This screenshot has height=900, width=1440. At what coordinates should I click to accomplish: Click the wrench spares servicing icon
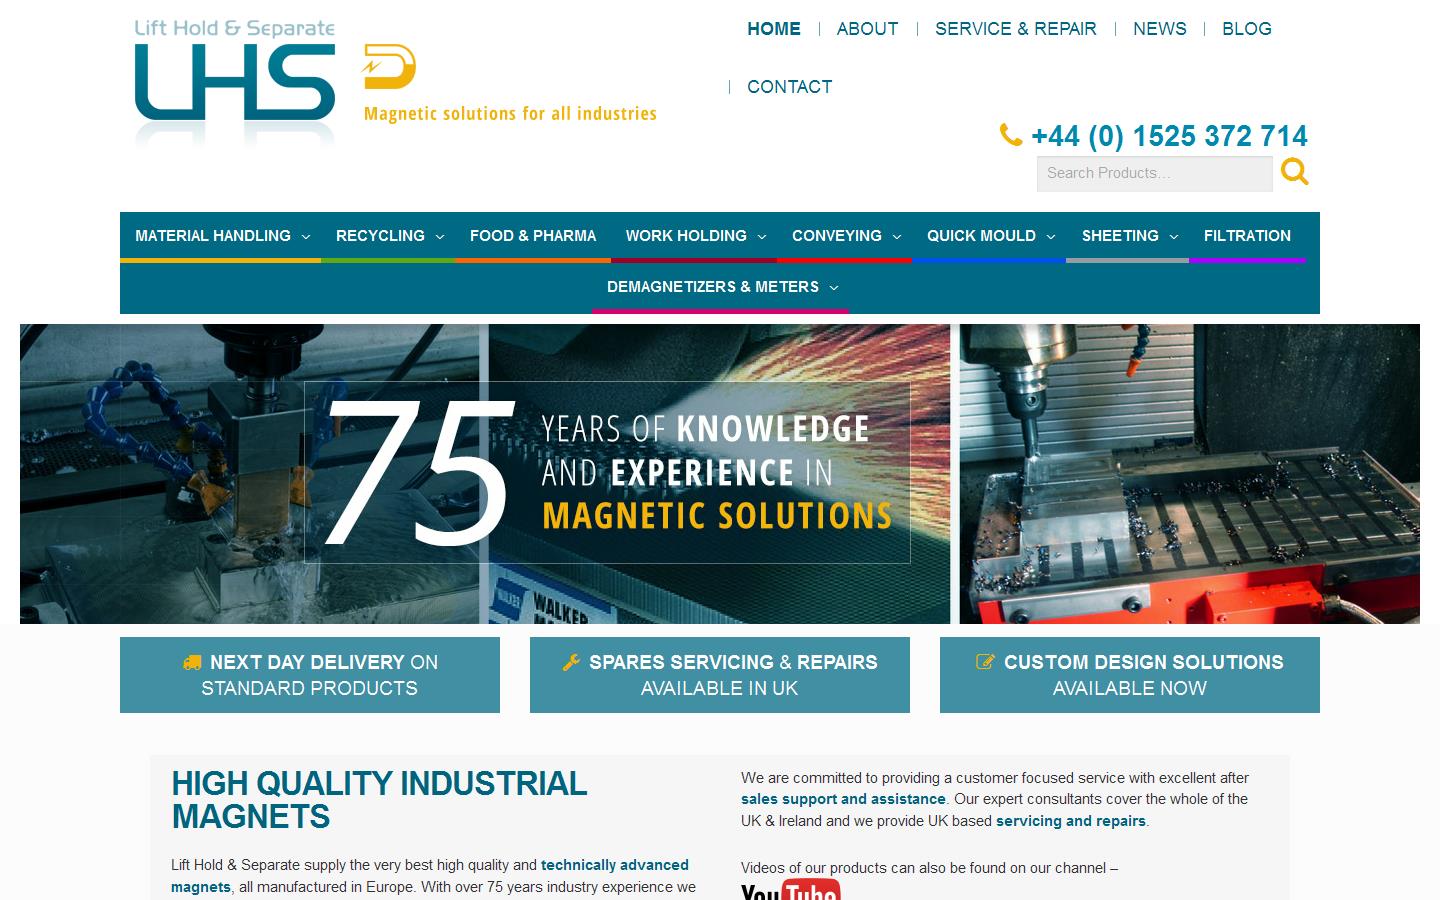[571, 662]
